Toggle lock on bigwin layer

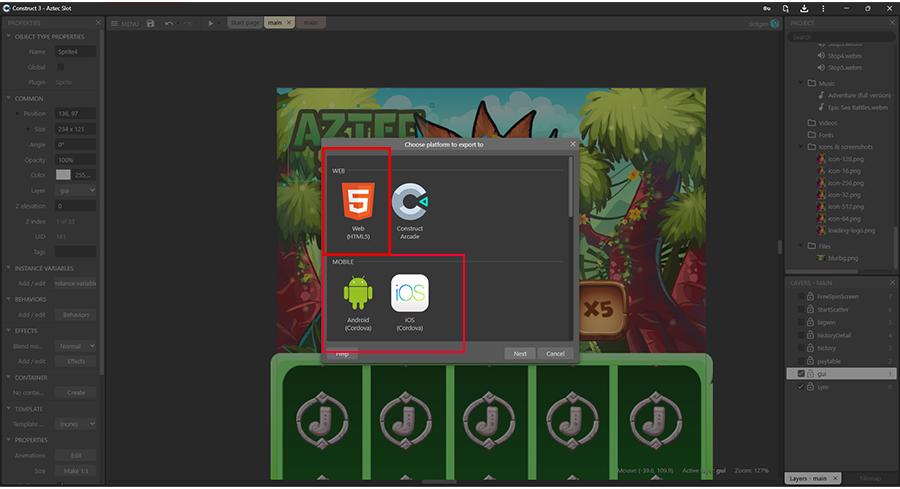click(x=810, y=323)
